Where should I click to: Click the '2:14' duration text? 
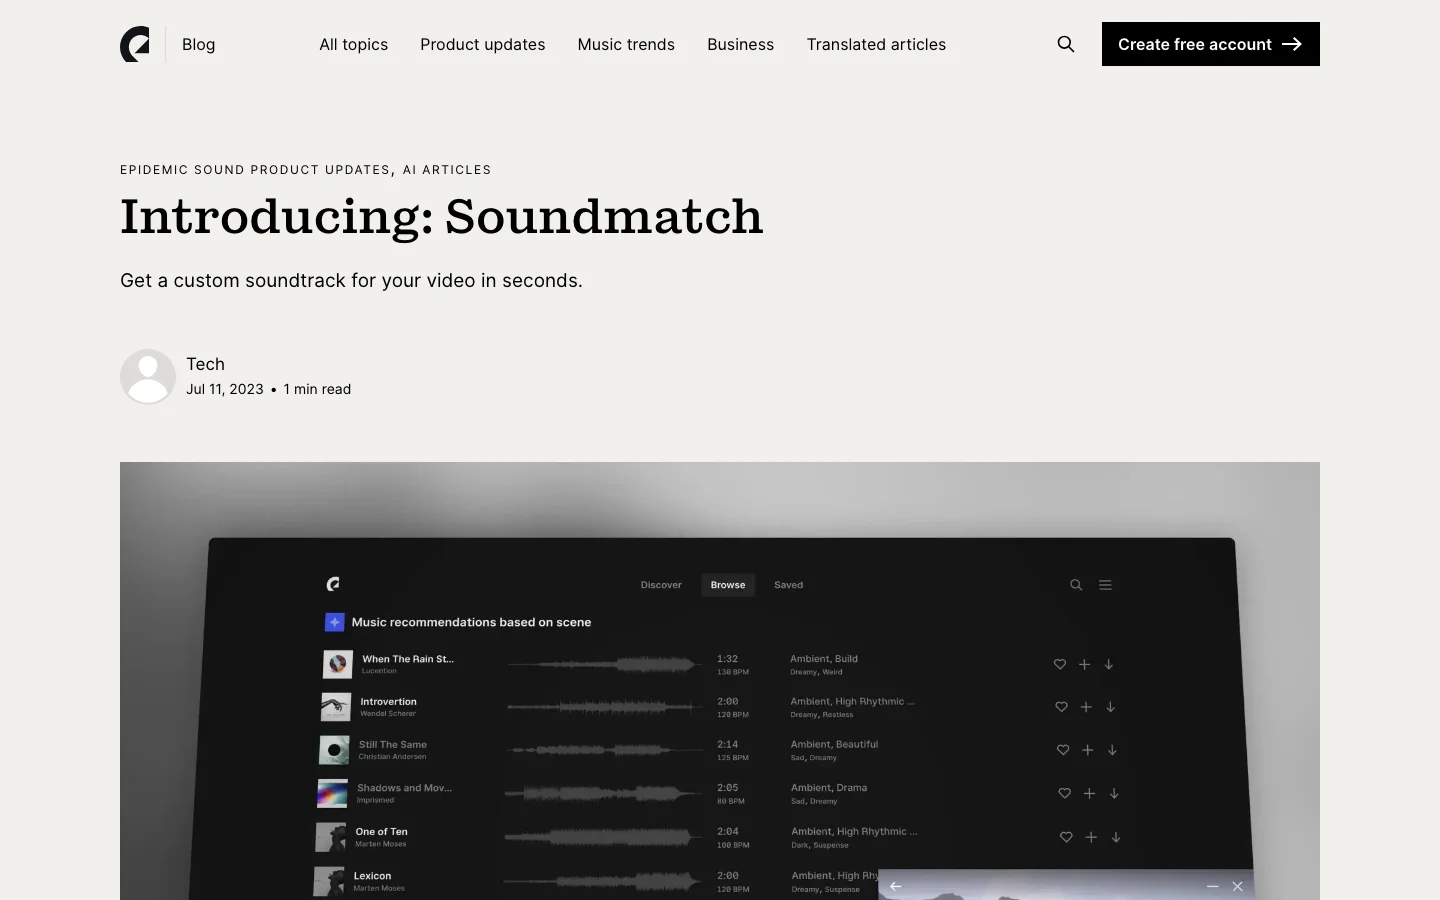[728, 744]
